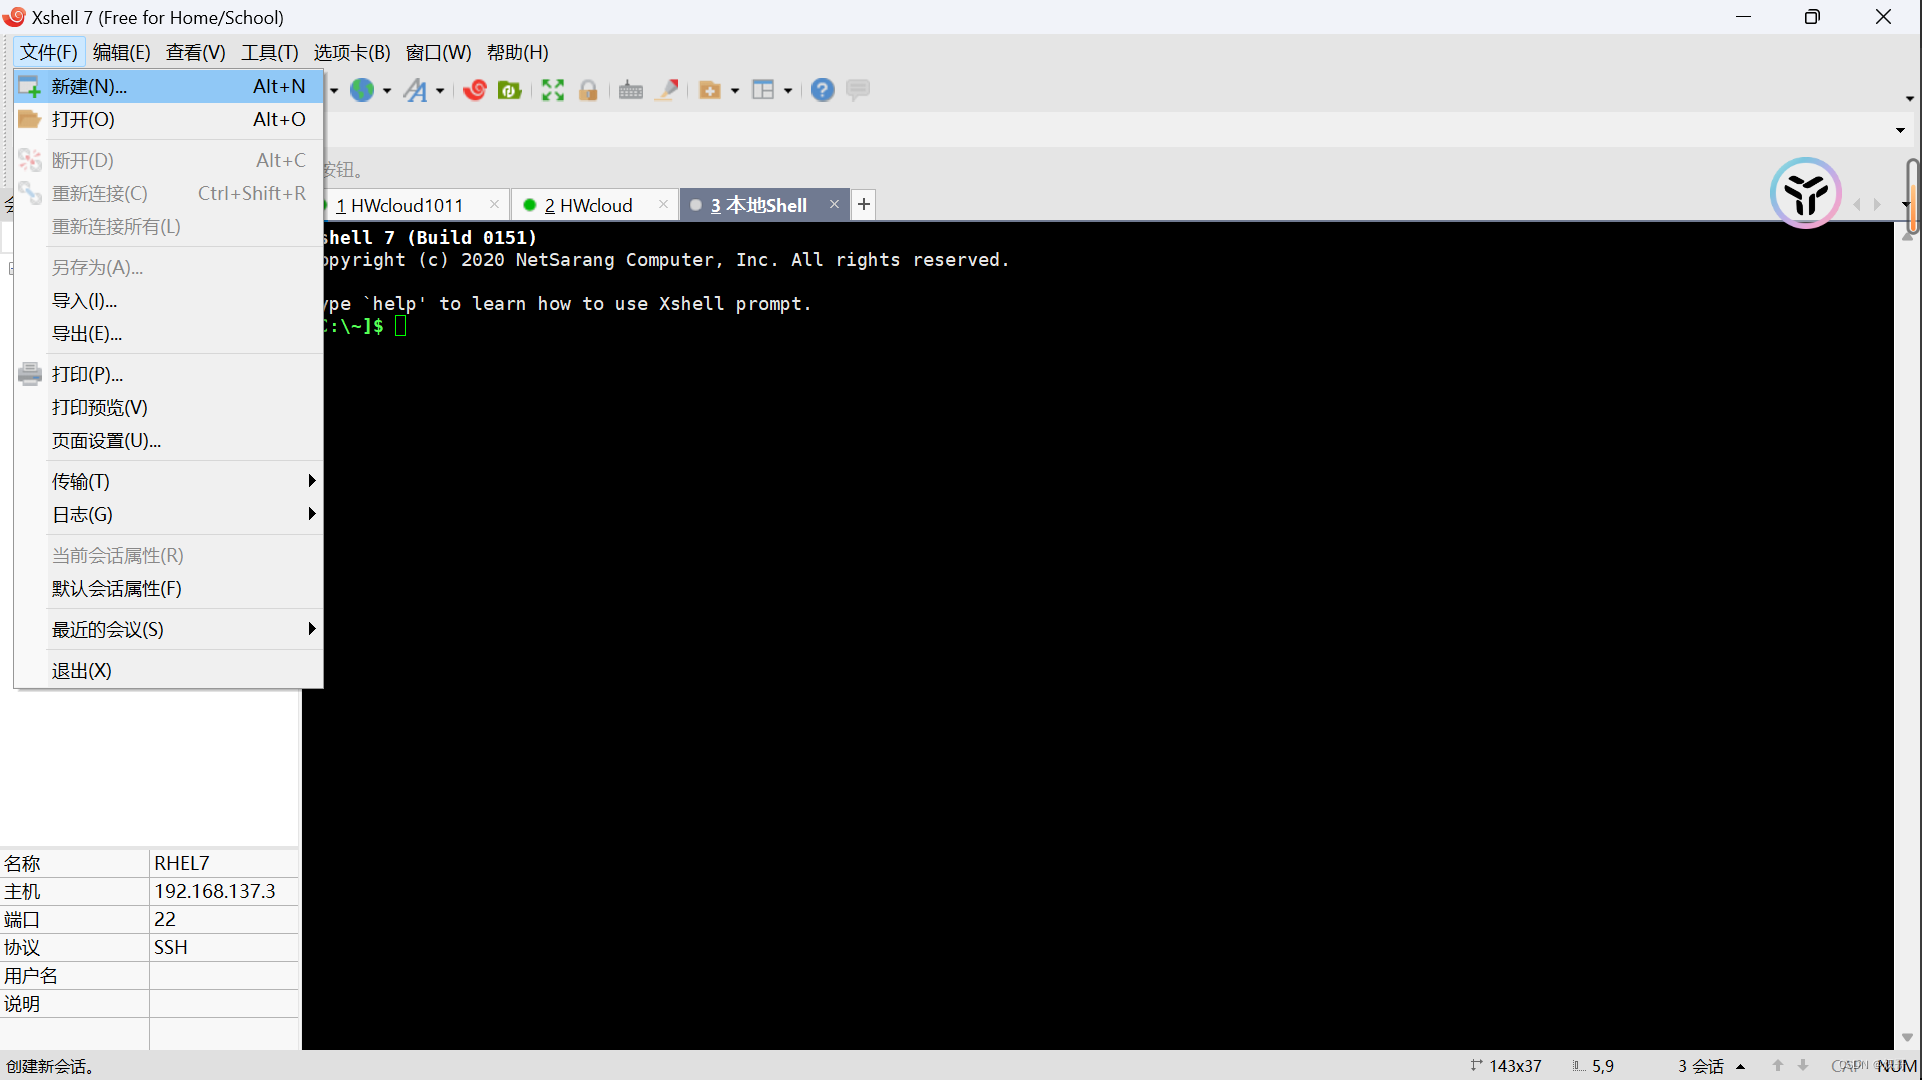1922x1080 pixels.
Task: Switch to the 2 HWcloud tab
Action: 588,206
